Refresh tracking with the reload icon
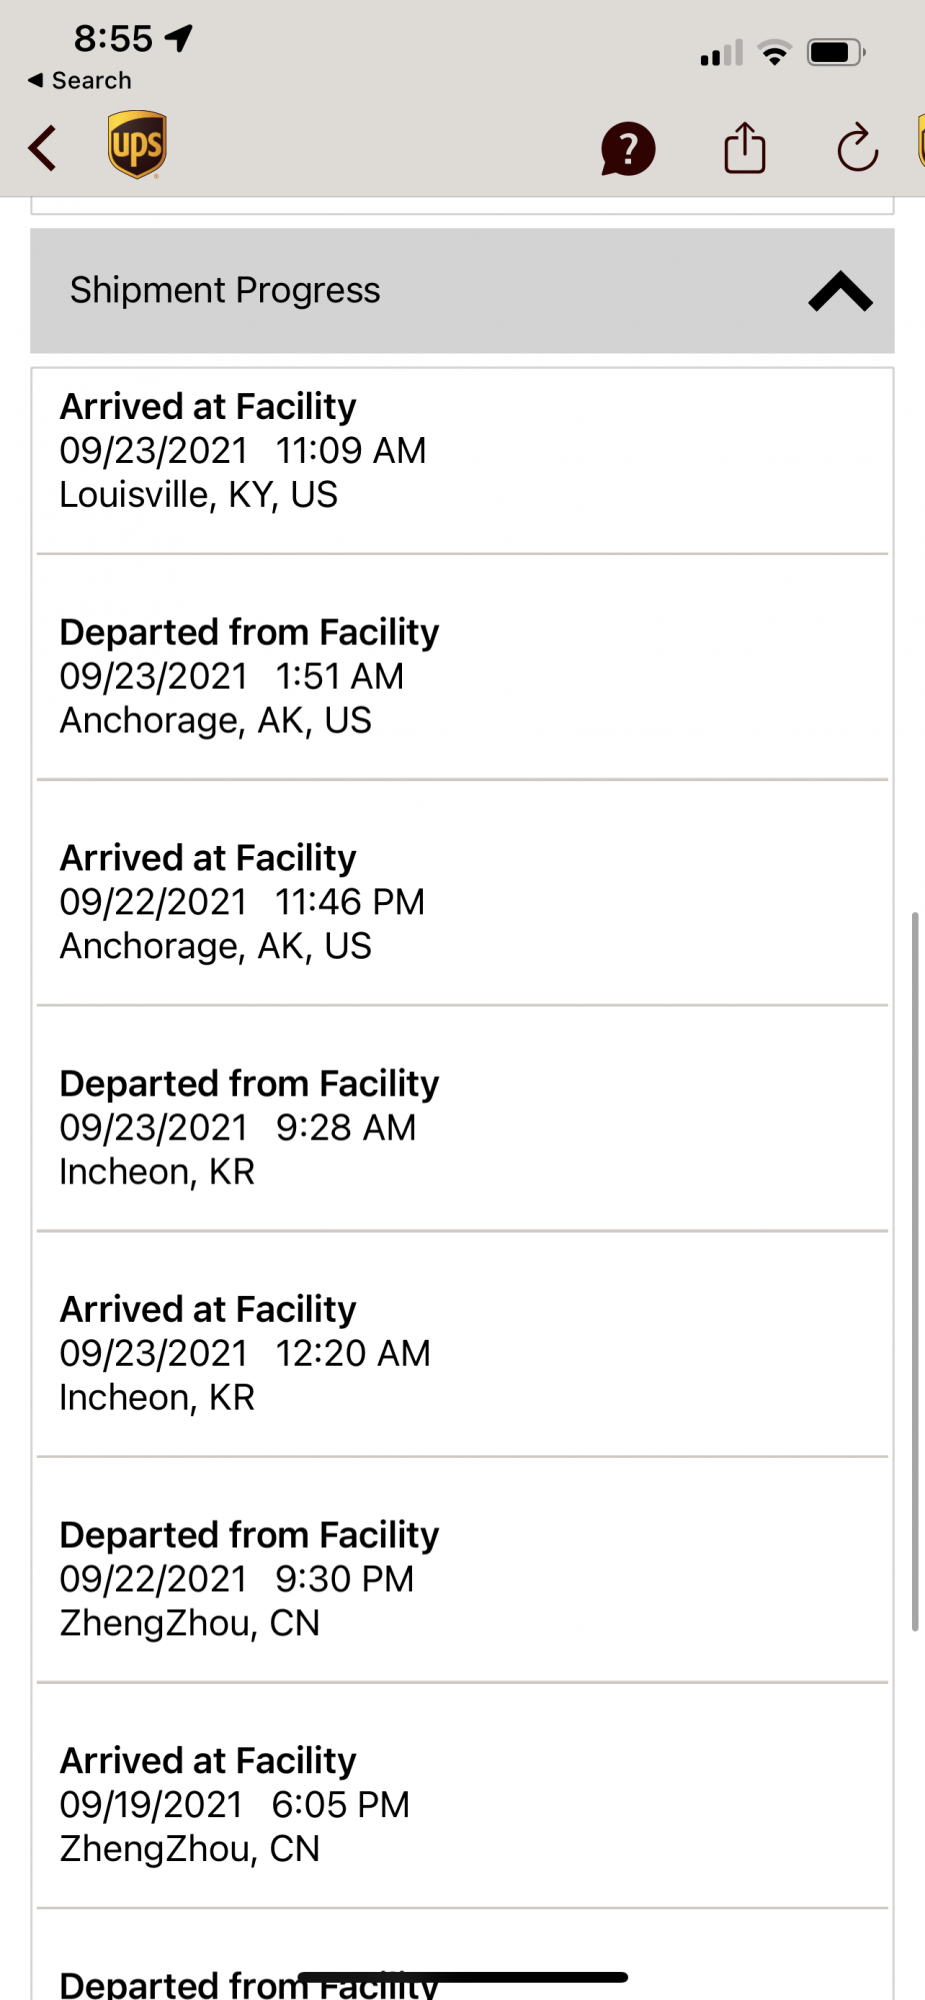This screenshot has height=2000, width=925. click(x=857, y=148)
